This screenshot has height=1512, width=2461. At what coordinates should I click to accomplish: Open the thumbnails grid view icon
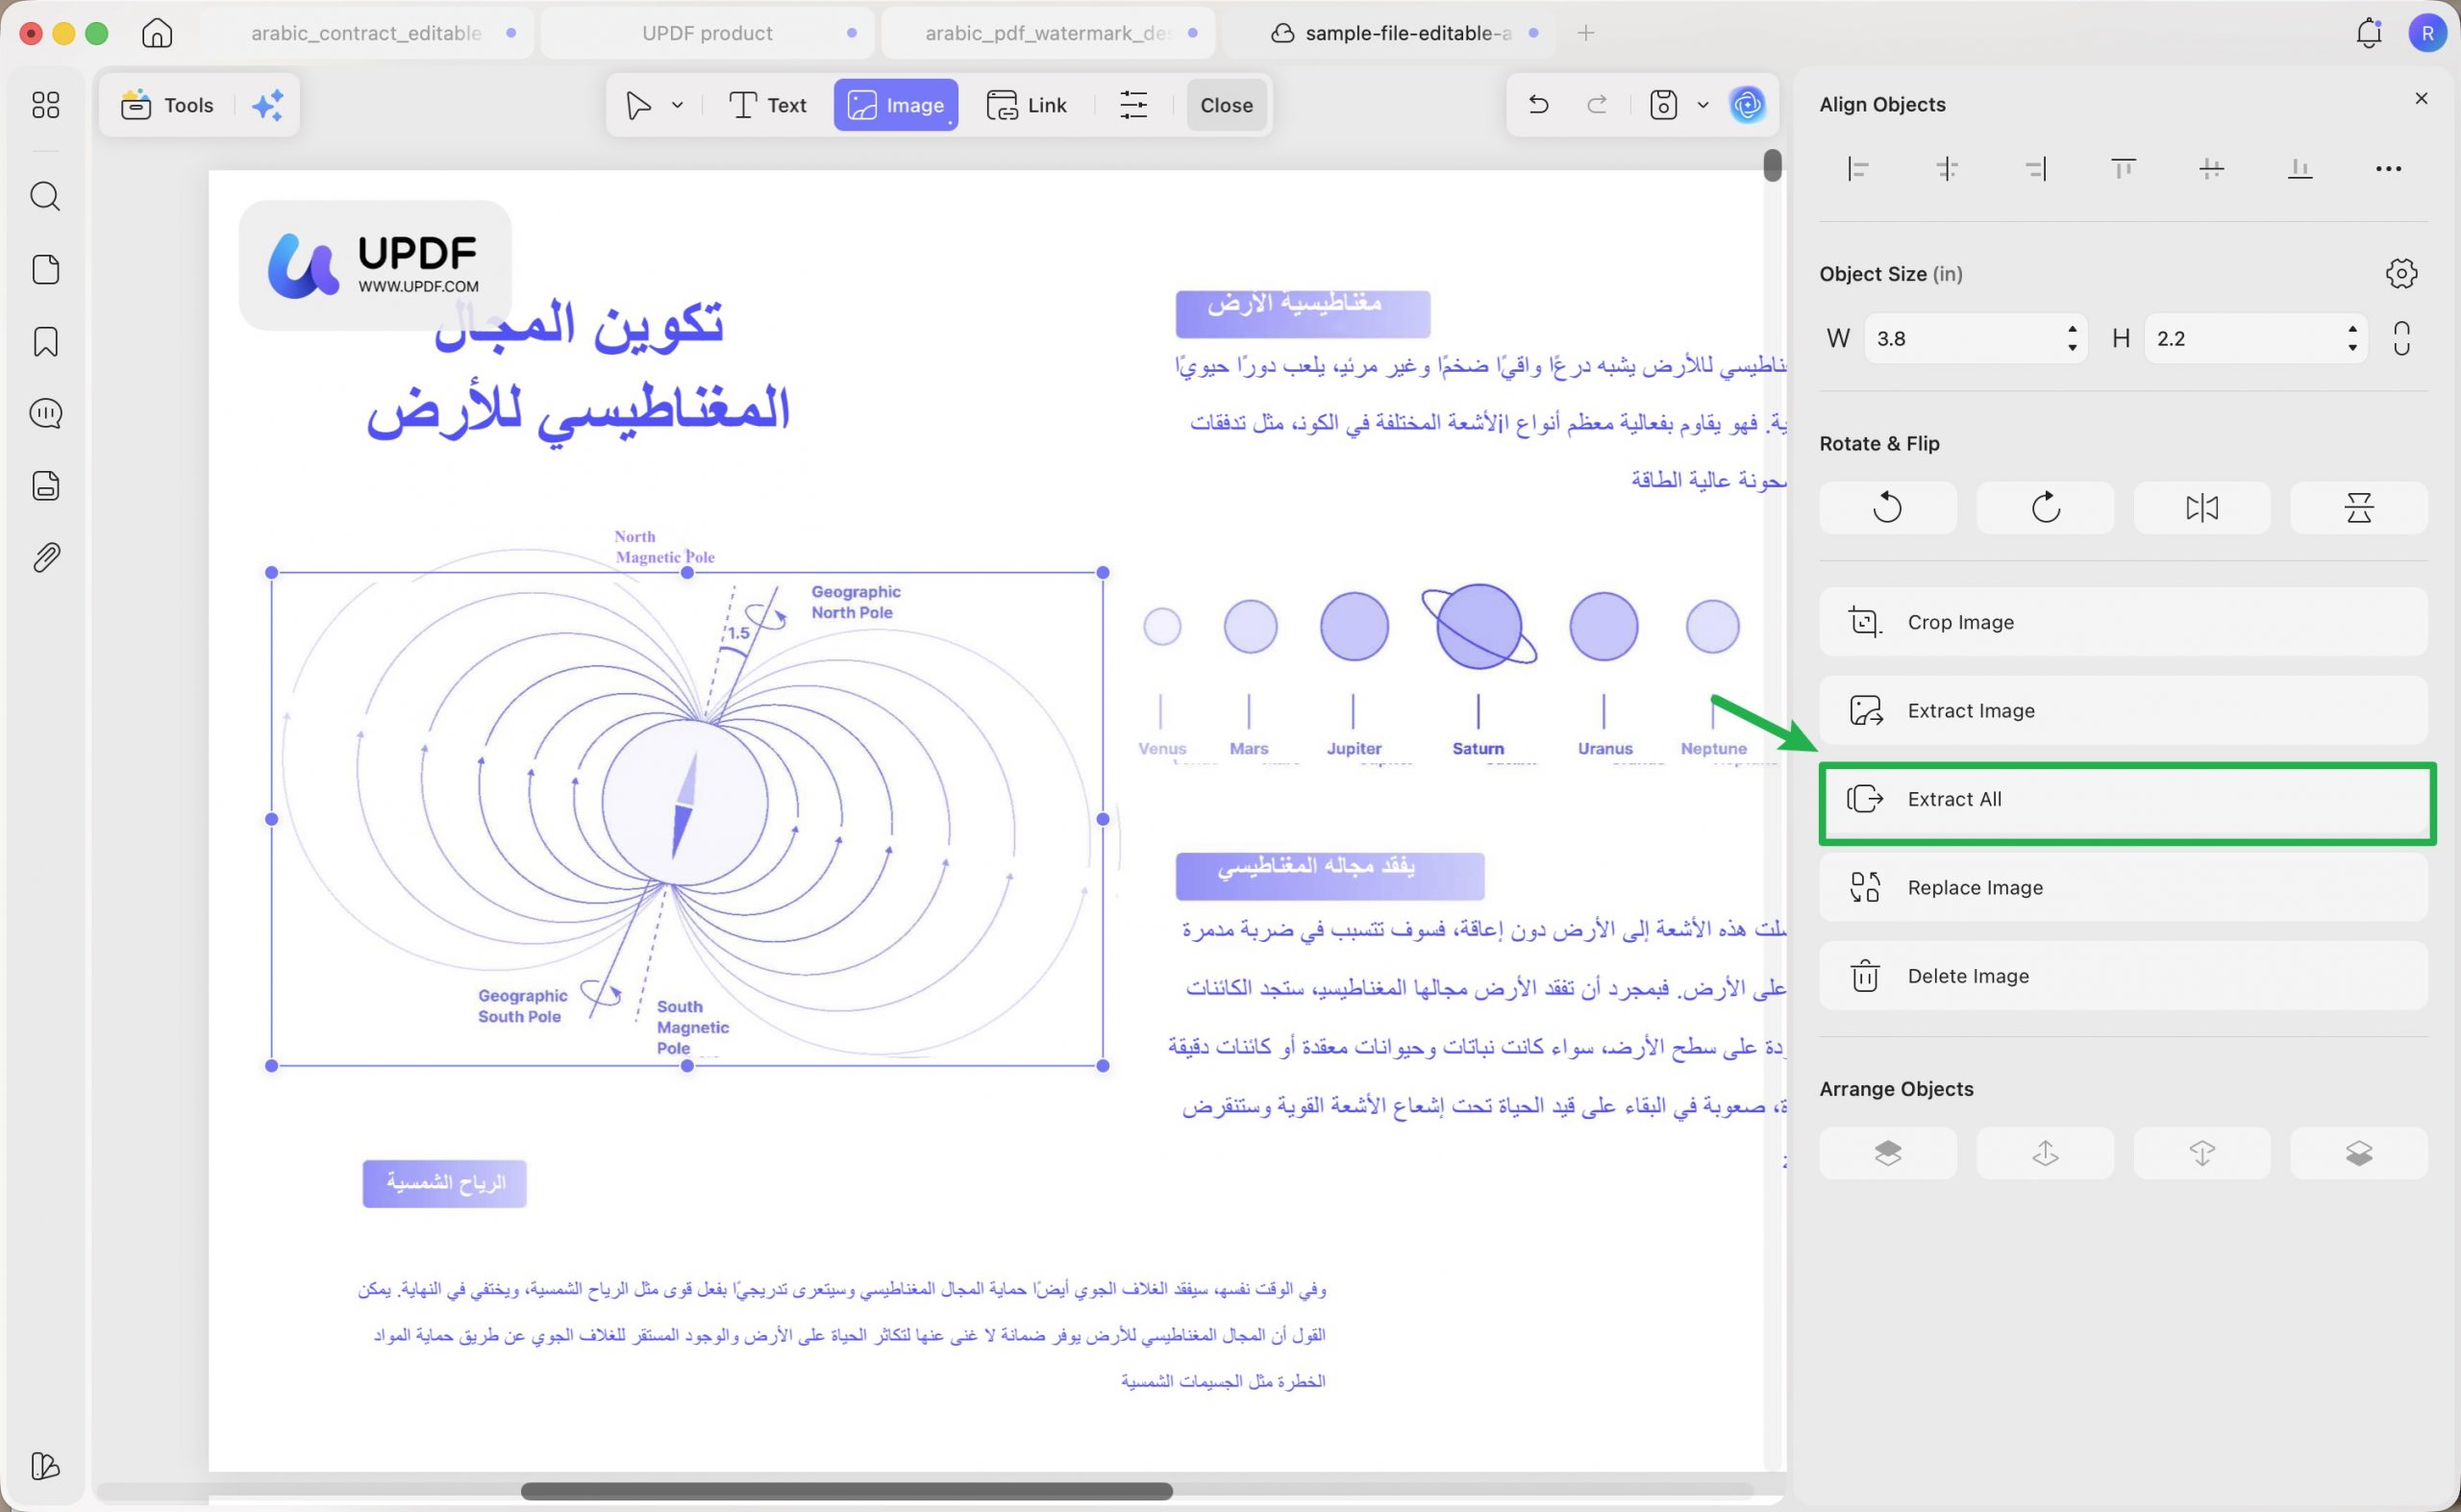(46, 105)
